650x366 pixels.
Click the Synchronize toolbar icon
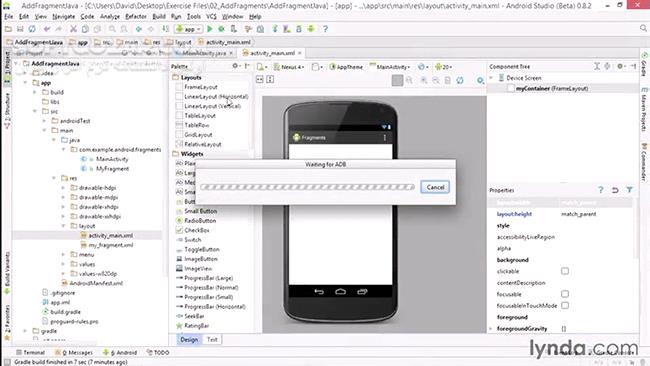[x=32, y=29]
